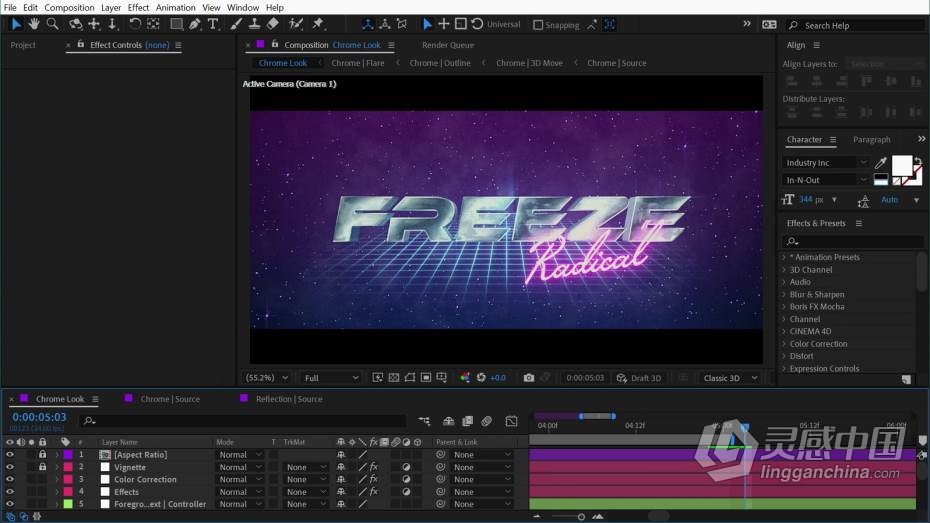Click the Orbit camera tool
930x523 pixels.
(x=75, y=24)
